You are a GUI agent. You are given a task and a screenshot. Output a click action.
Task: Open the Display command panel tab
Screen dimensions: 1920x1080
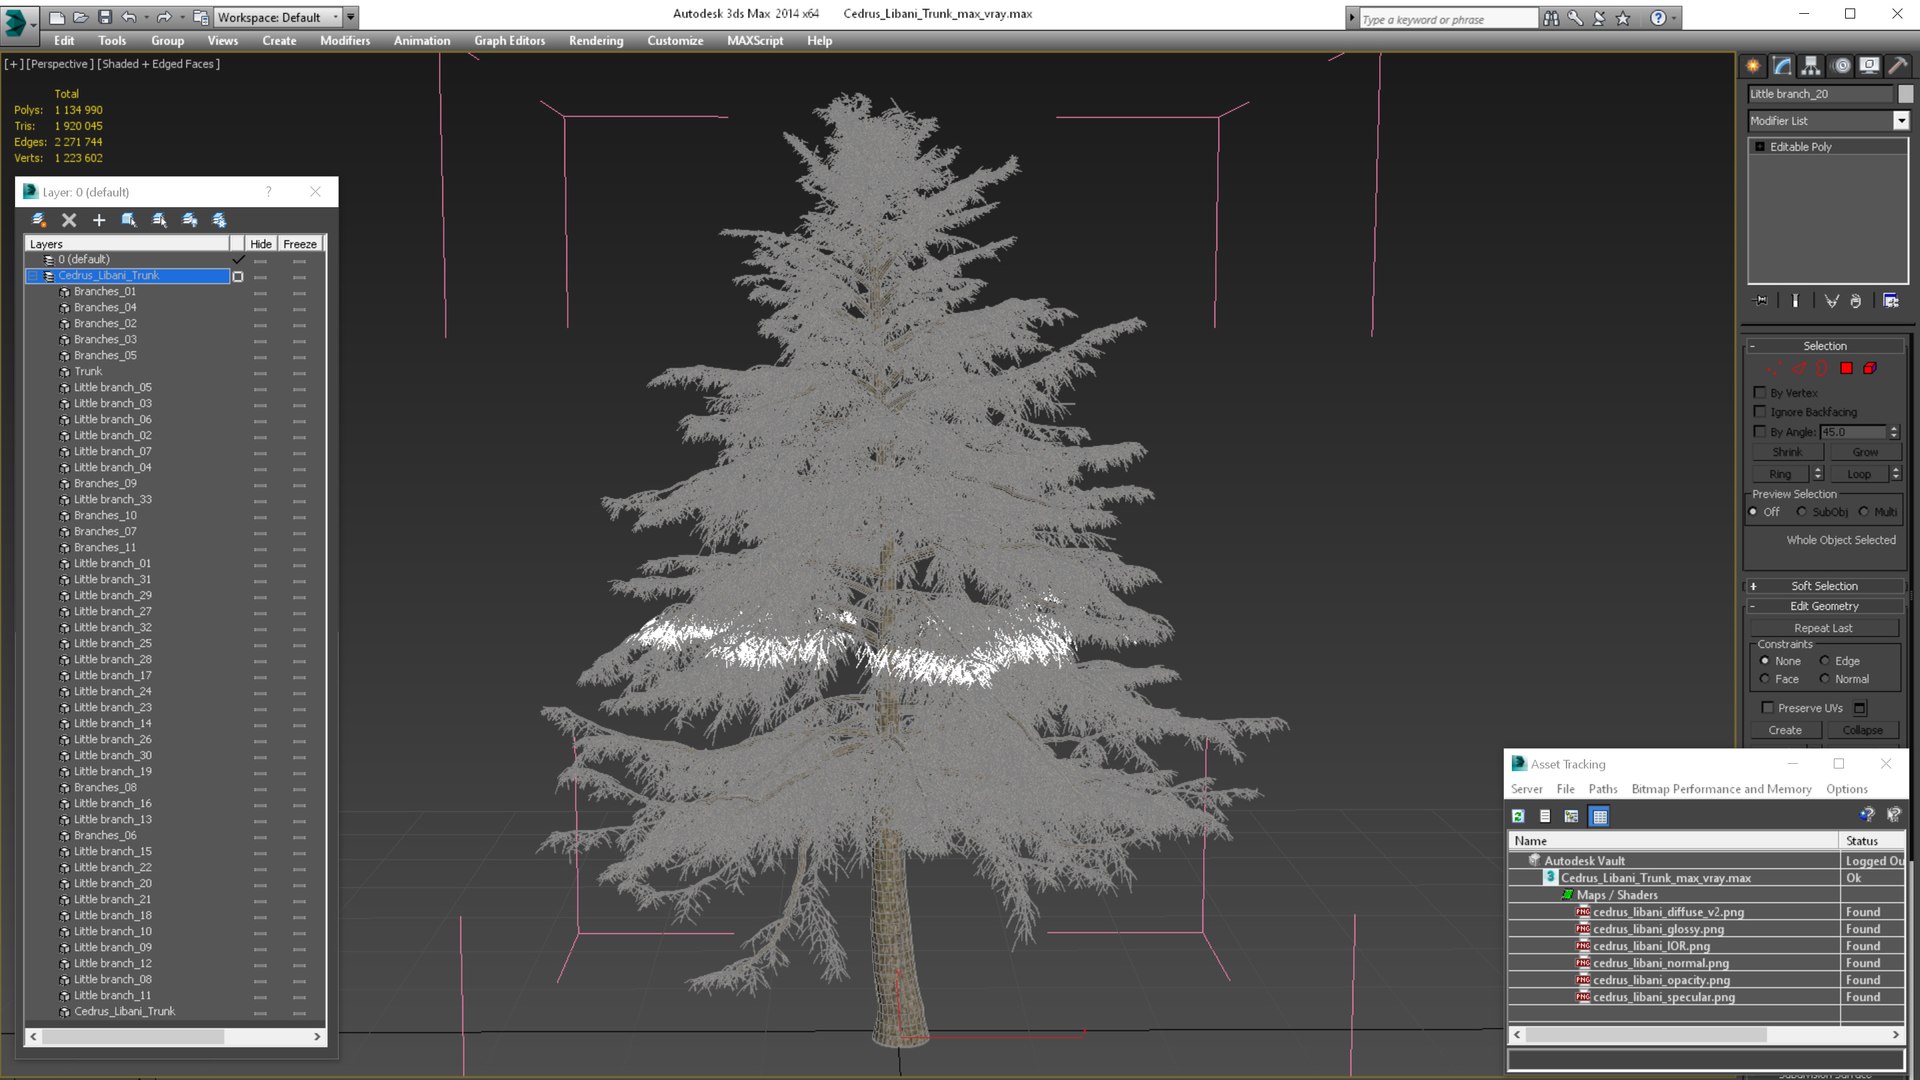coord(1869,66)
